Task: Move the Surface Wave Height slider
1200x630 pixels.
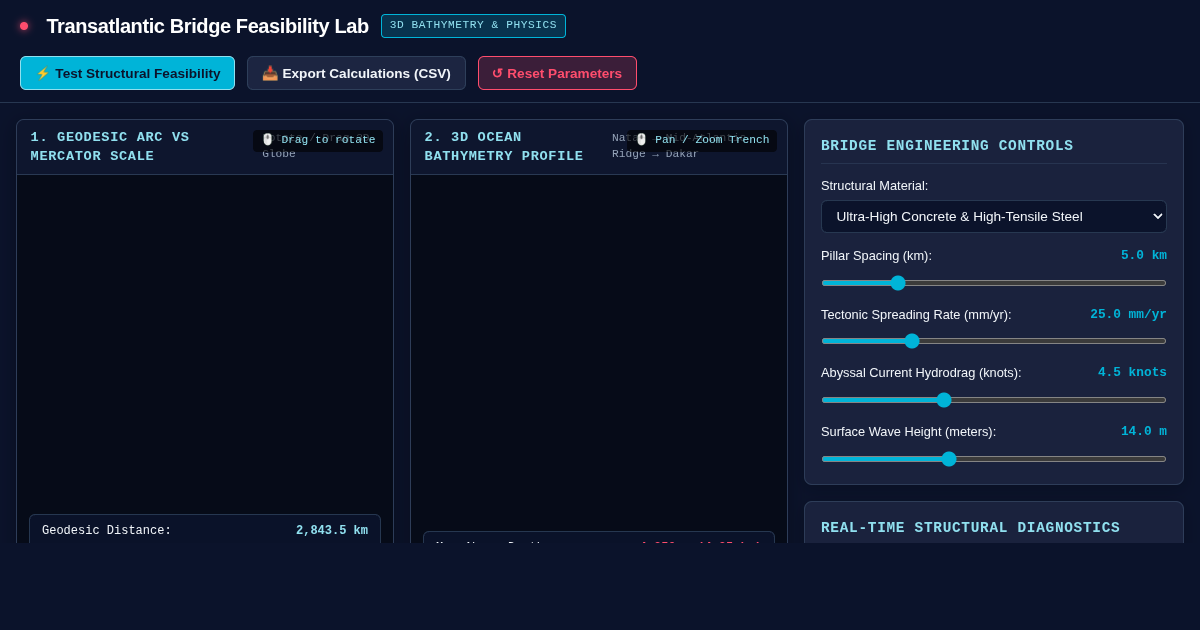Action: click(994, 459)
